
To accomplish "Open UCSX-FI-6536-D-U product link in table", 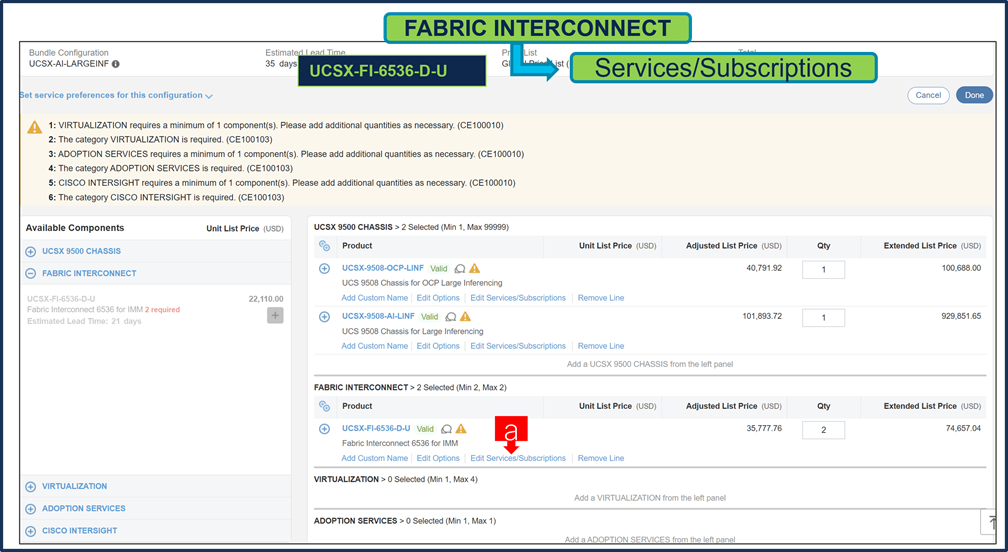I will click(x=376, y=428).
